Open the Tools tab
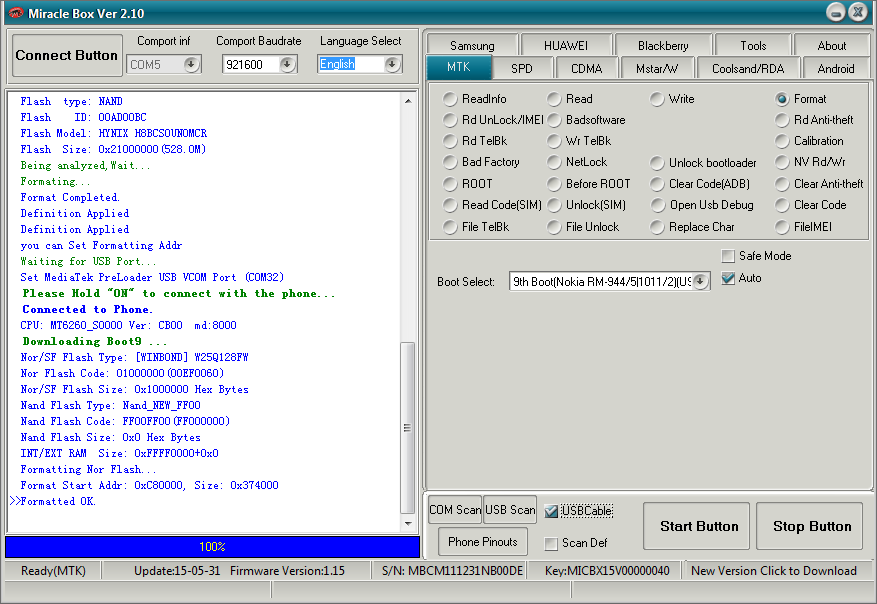This screenshot has height=604, width=877. (753, 45)
